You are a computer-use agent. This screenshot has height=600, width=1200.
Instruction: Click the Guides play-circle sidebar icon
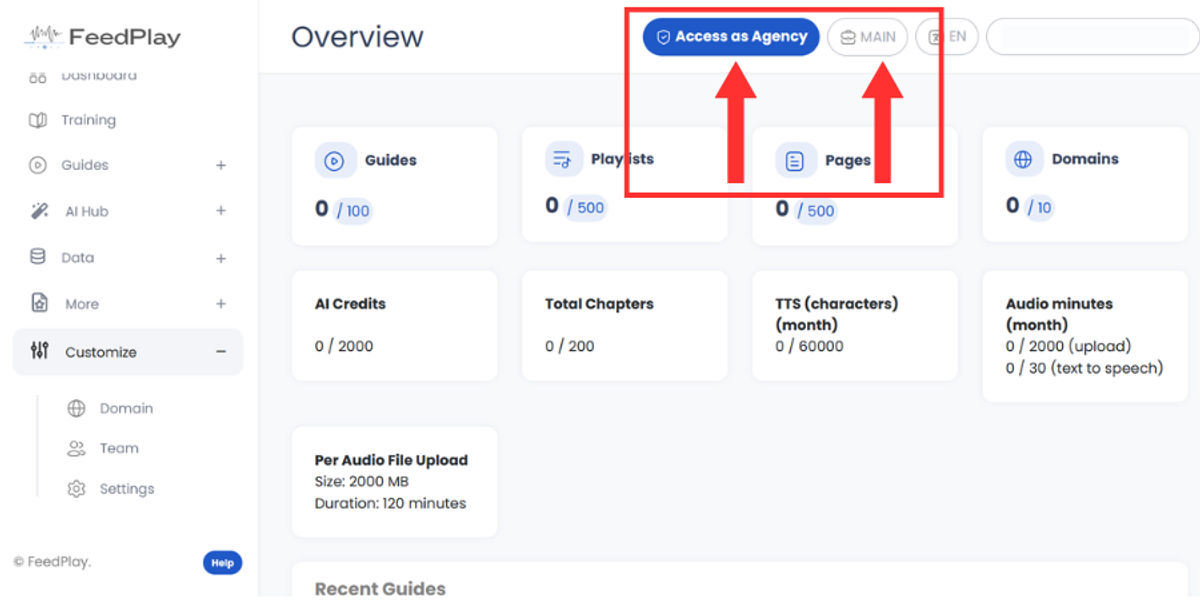point(38,165)
